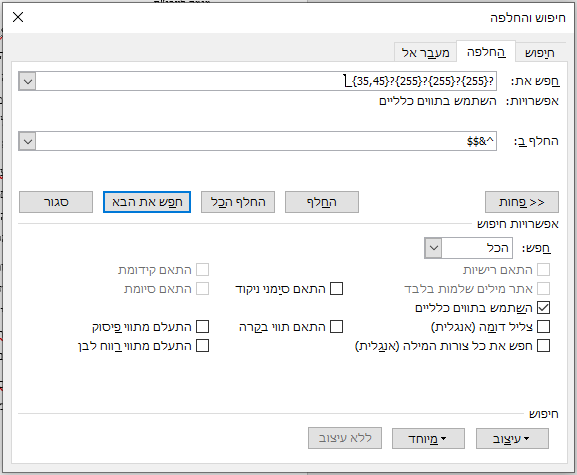This screenshot has width=577, height=475.
Task: Enable התאם תווי בקרה checkbox
Action: [x=336, y=326]
